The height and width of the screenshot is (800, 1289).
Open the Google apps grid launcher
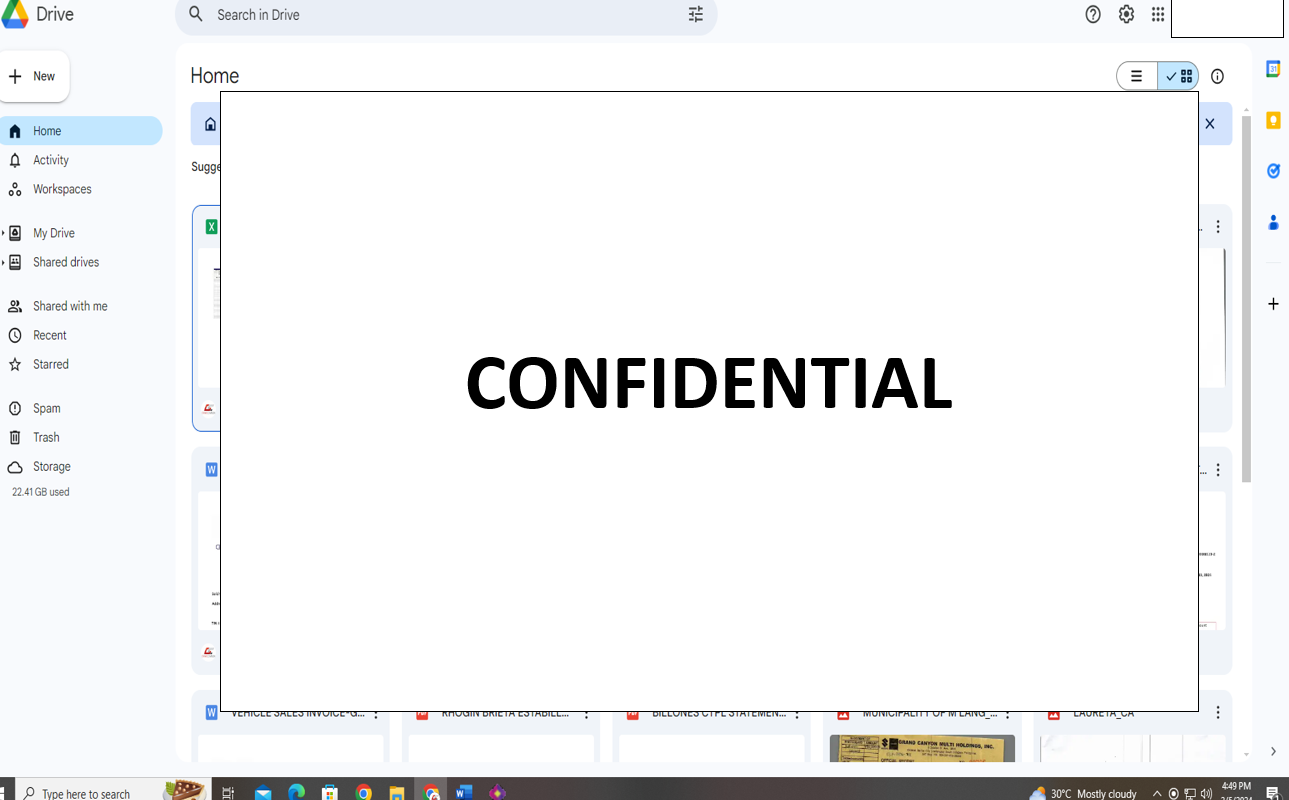1157,14
